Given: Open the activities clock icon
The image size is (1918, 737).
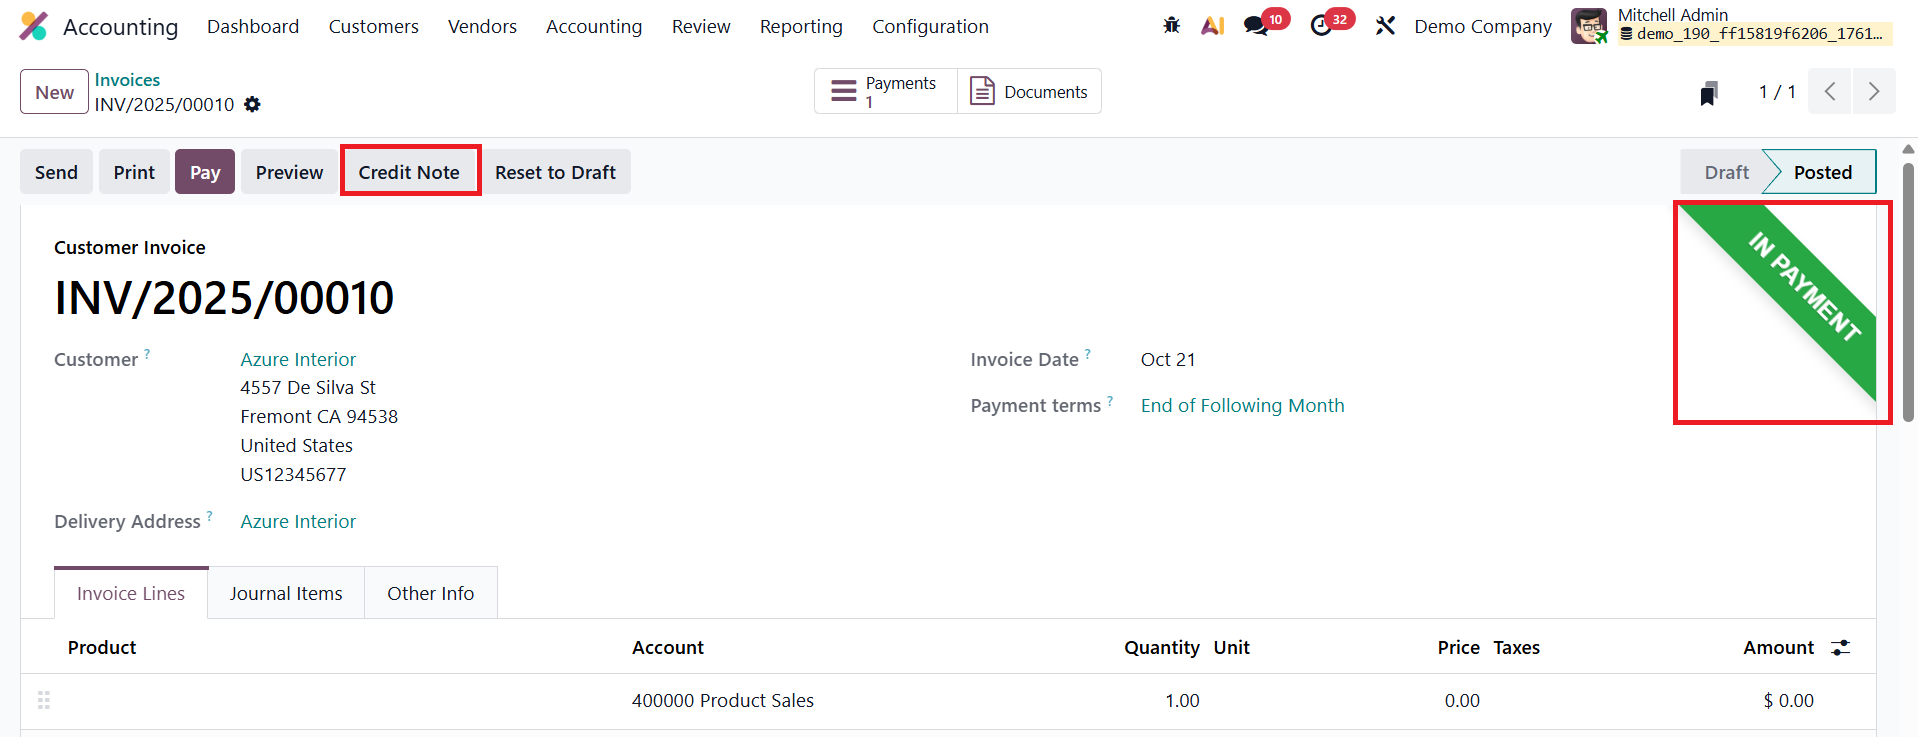Looking at the screenshot, I should coord(1322,26).
